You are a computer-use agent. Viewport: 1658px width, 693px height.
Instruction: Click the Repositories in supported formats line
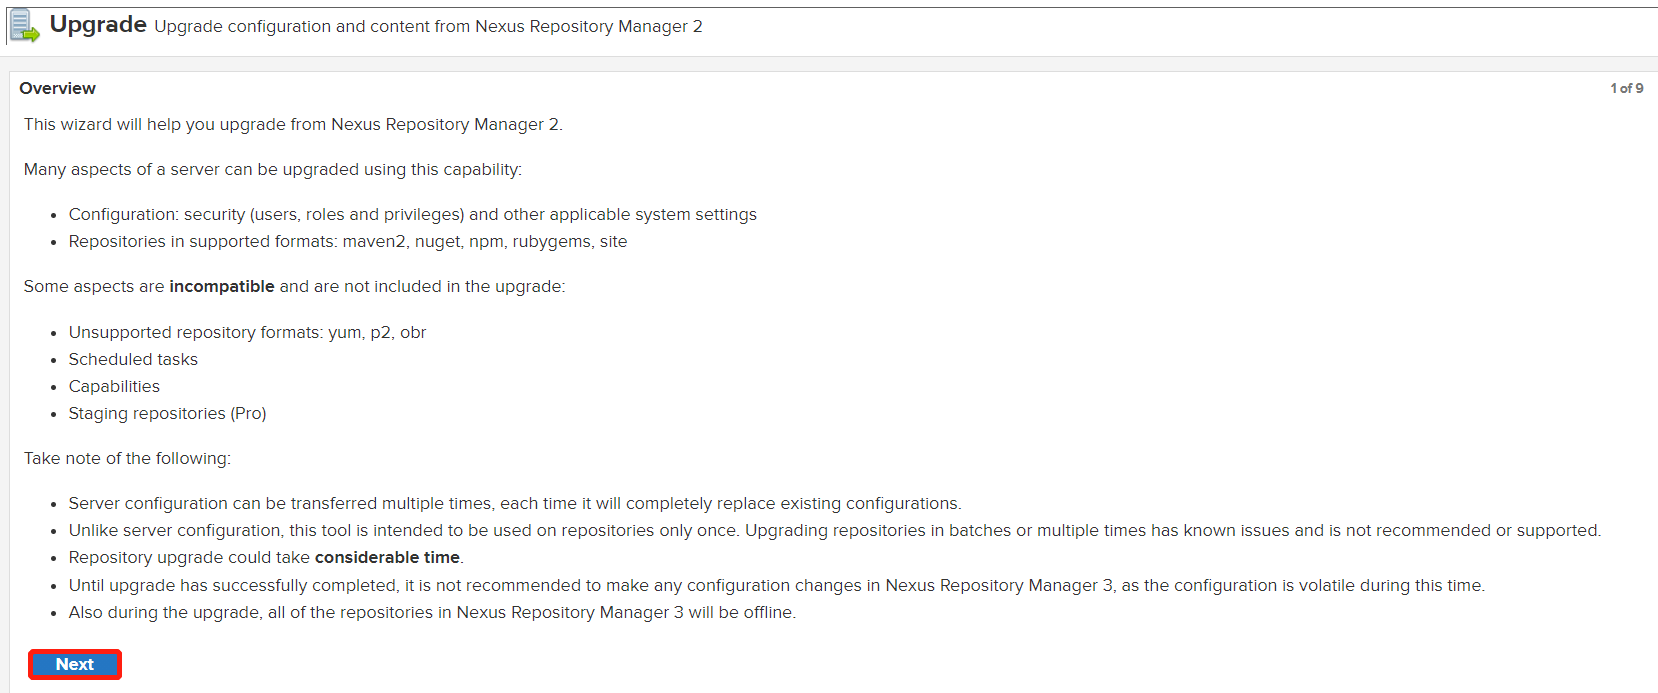(347, 241)
